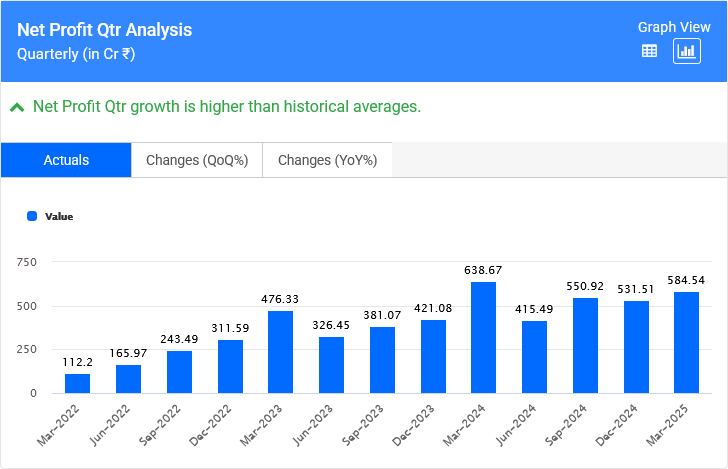Click the growth higher than averages message

point(227,107)
